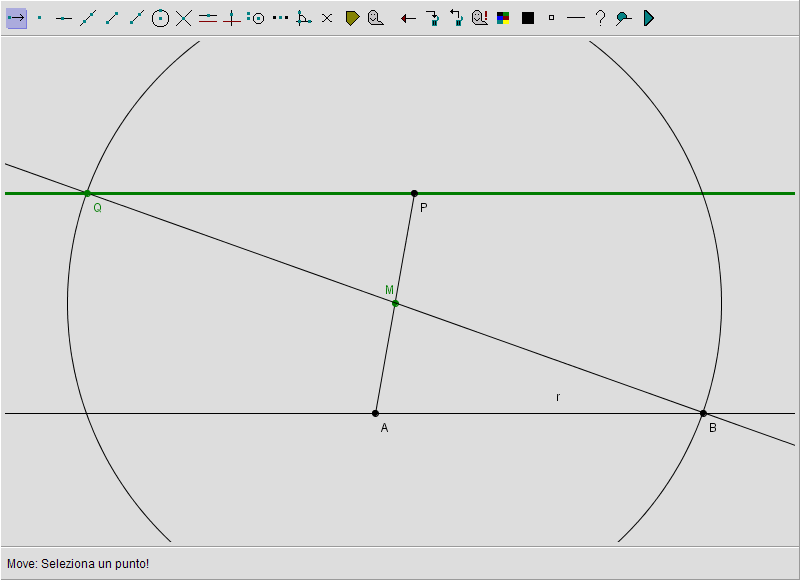This screenshot has width=800, height=580.
Task: Click the green letter Q label
Action: pyautogui.click(x=97, y=208)
